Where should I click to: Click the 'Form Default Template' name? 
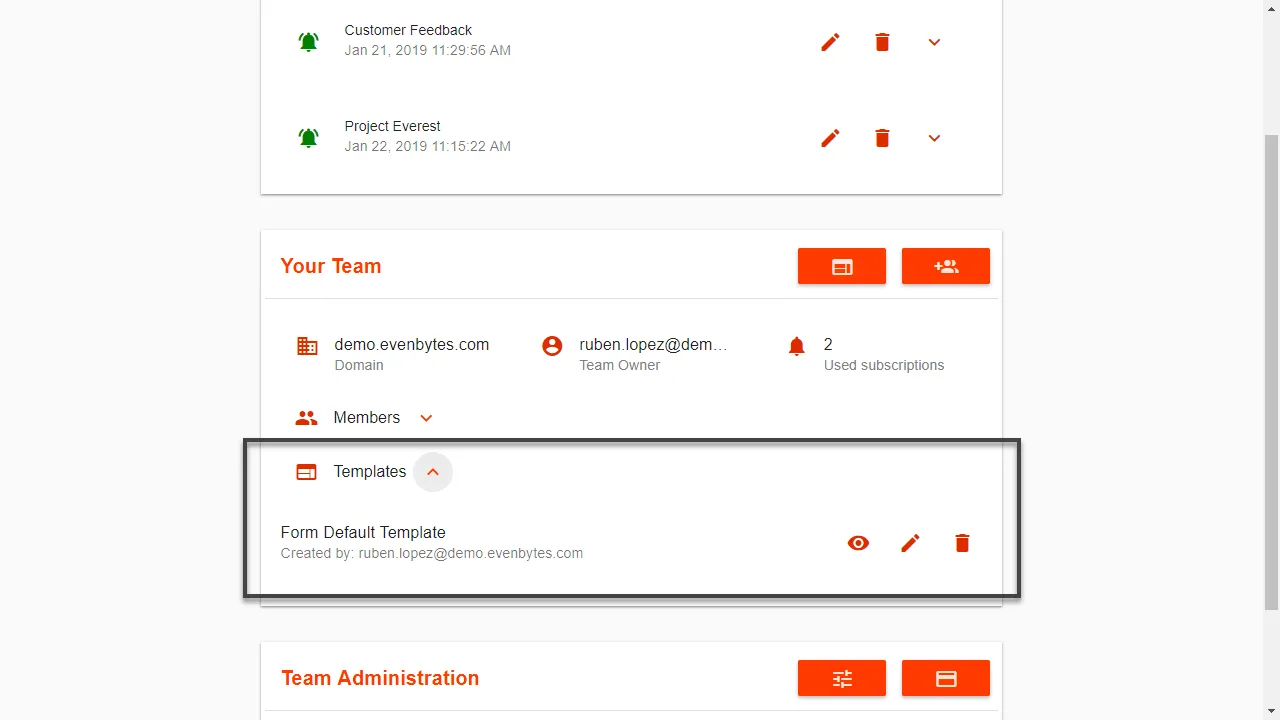pyautogui.click(x=363, y=532)
